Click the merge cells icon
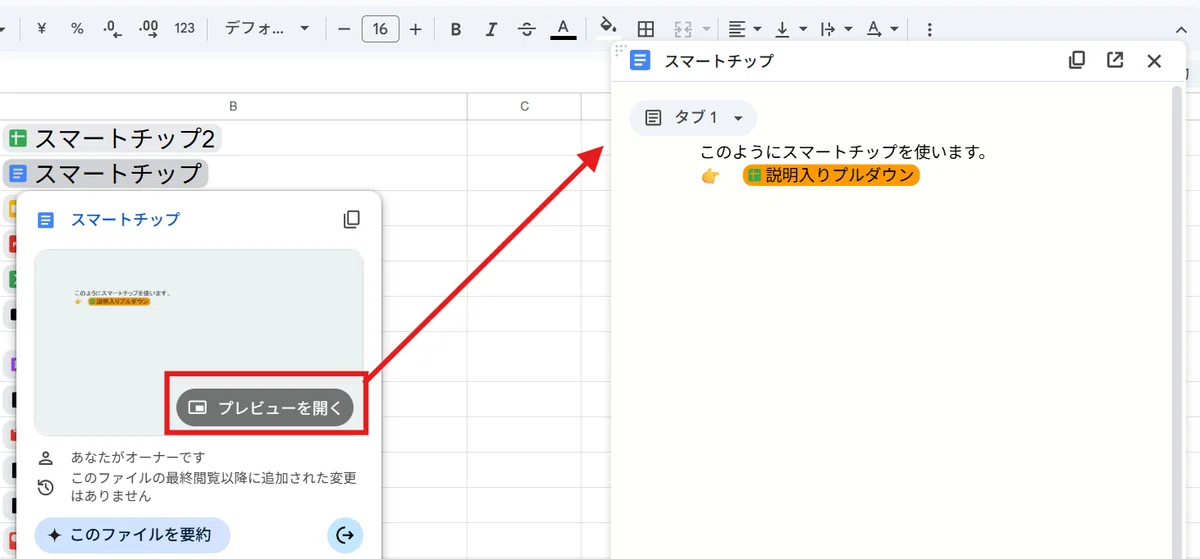This screenshot has width=1200, height=559. tap(684, 29)
